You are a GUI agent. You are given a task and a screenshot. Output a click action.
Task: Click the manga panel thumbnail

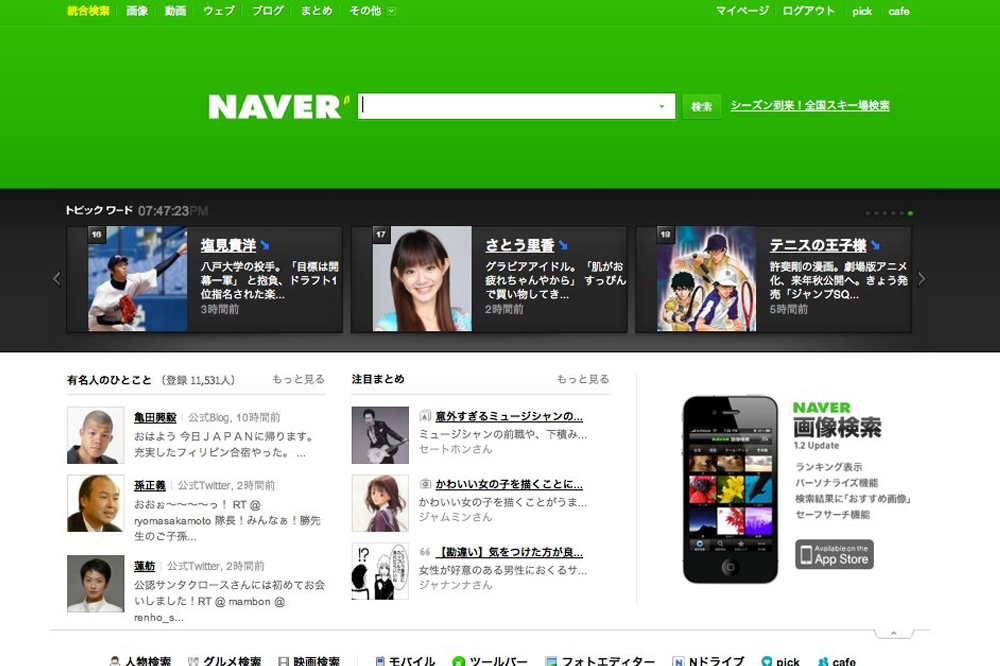pos(380,572)
